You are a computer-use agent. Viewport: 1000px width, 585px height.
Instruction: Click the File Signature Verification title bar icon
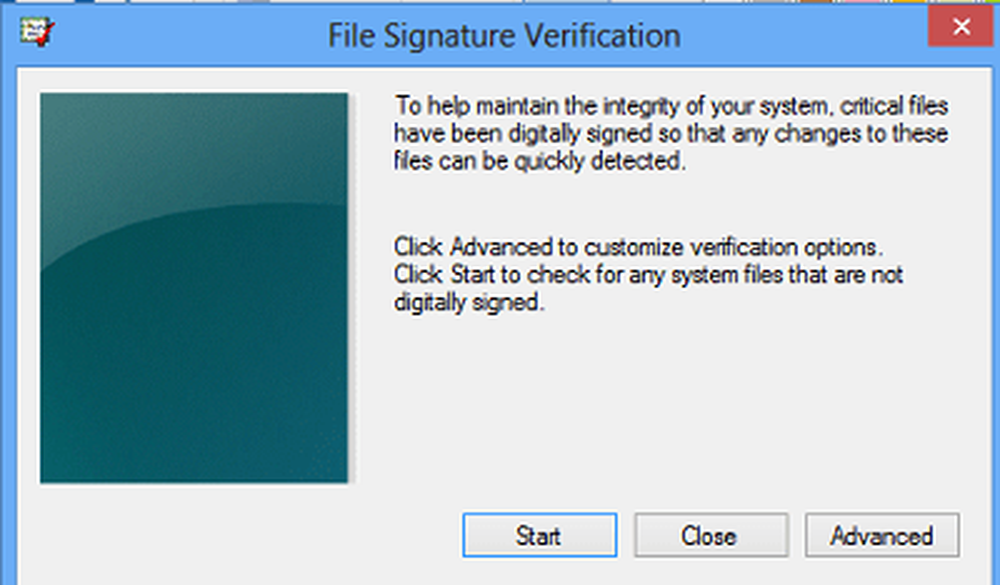pos(37,32)
